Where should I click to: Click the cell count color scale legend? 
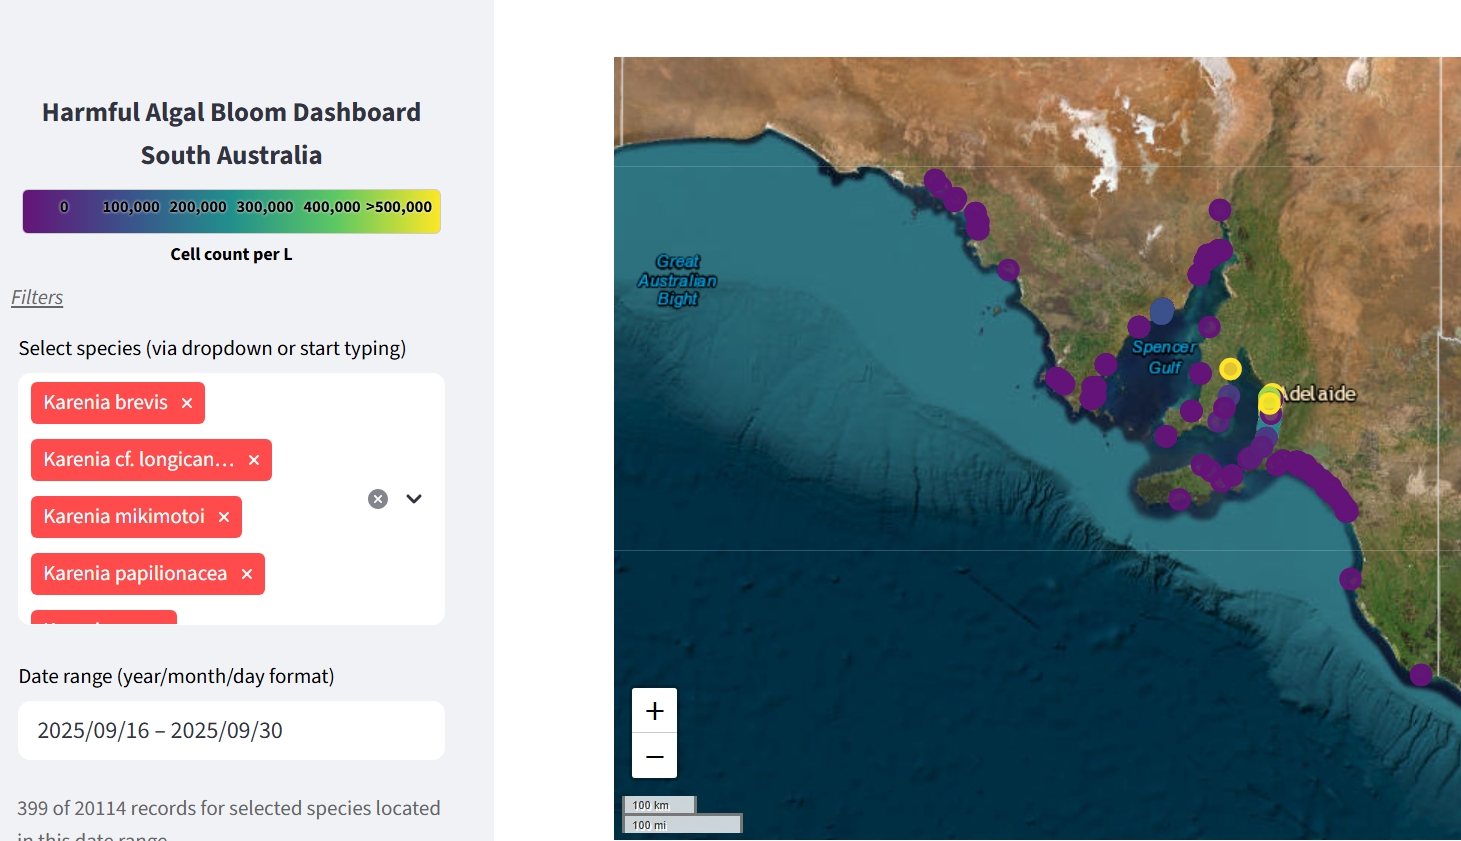click(231, 211)
